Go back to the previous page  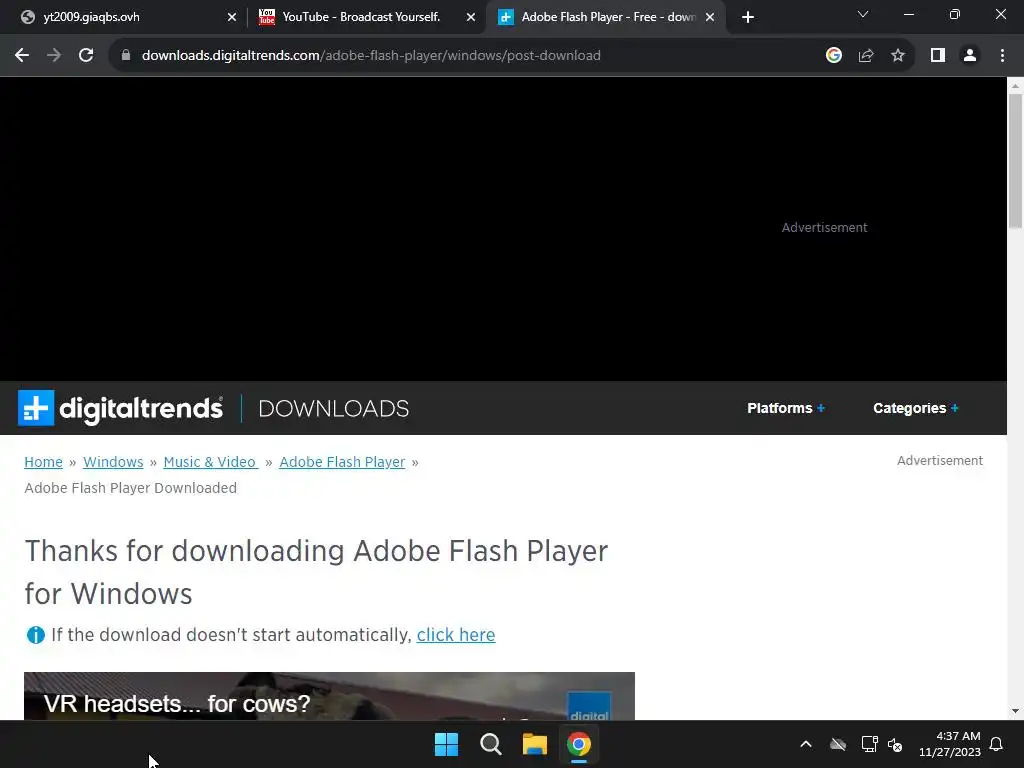[x=22, y=56]
